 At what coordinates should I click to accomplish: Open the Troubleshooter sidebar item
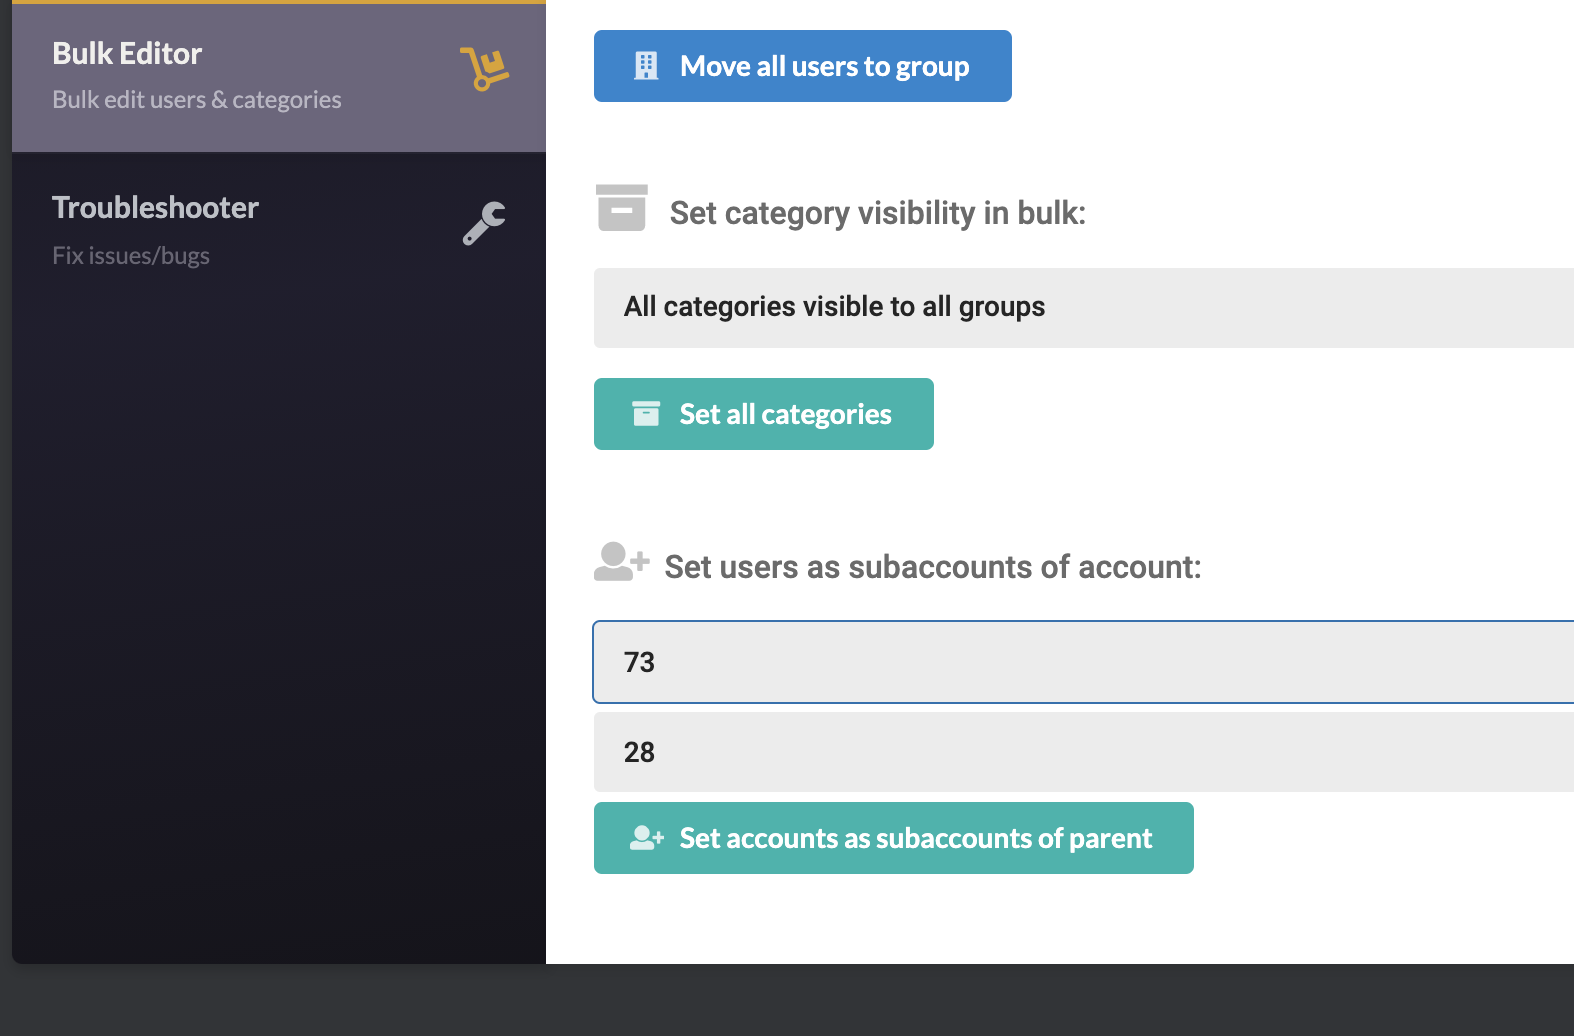coord(279,229)
